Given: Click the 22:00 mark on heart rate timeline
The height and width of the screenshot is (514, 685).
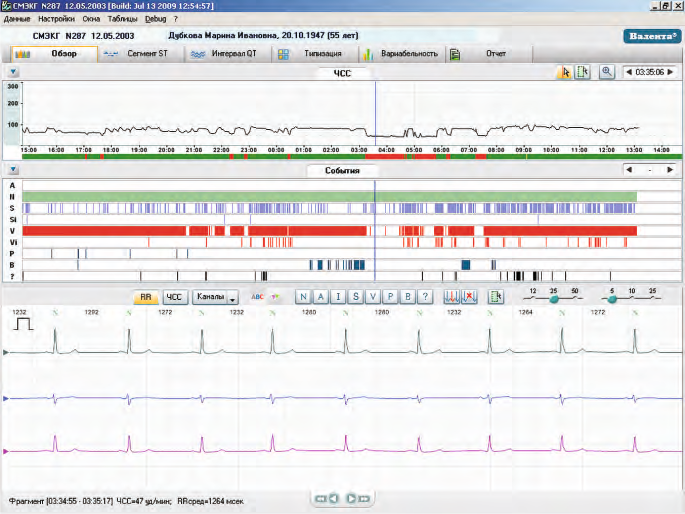Looking at the screenshot, I should pyautogui.click(x=221, y=150).
